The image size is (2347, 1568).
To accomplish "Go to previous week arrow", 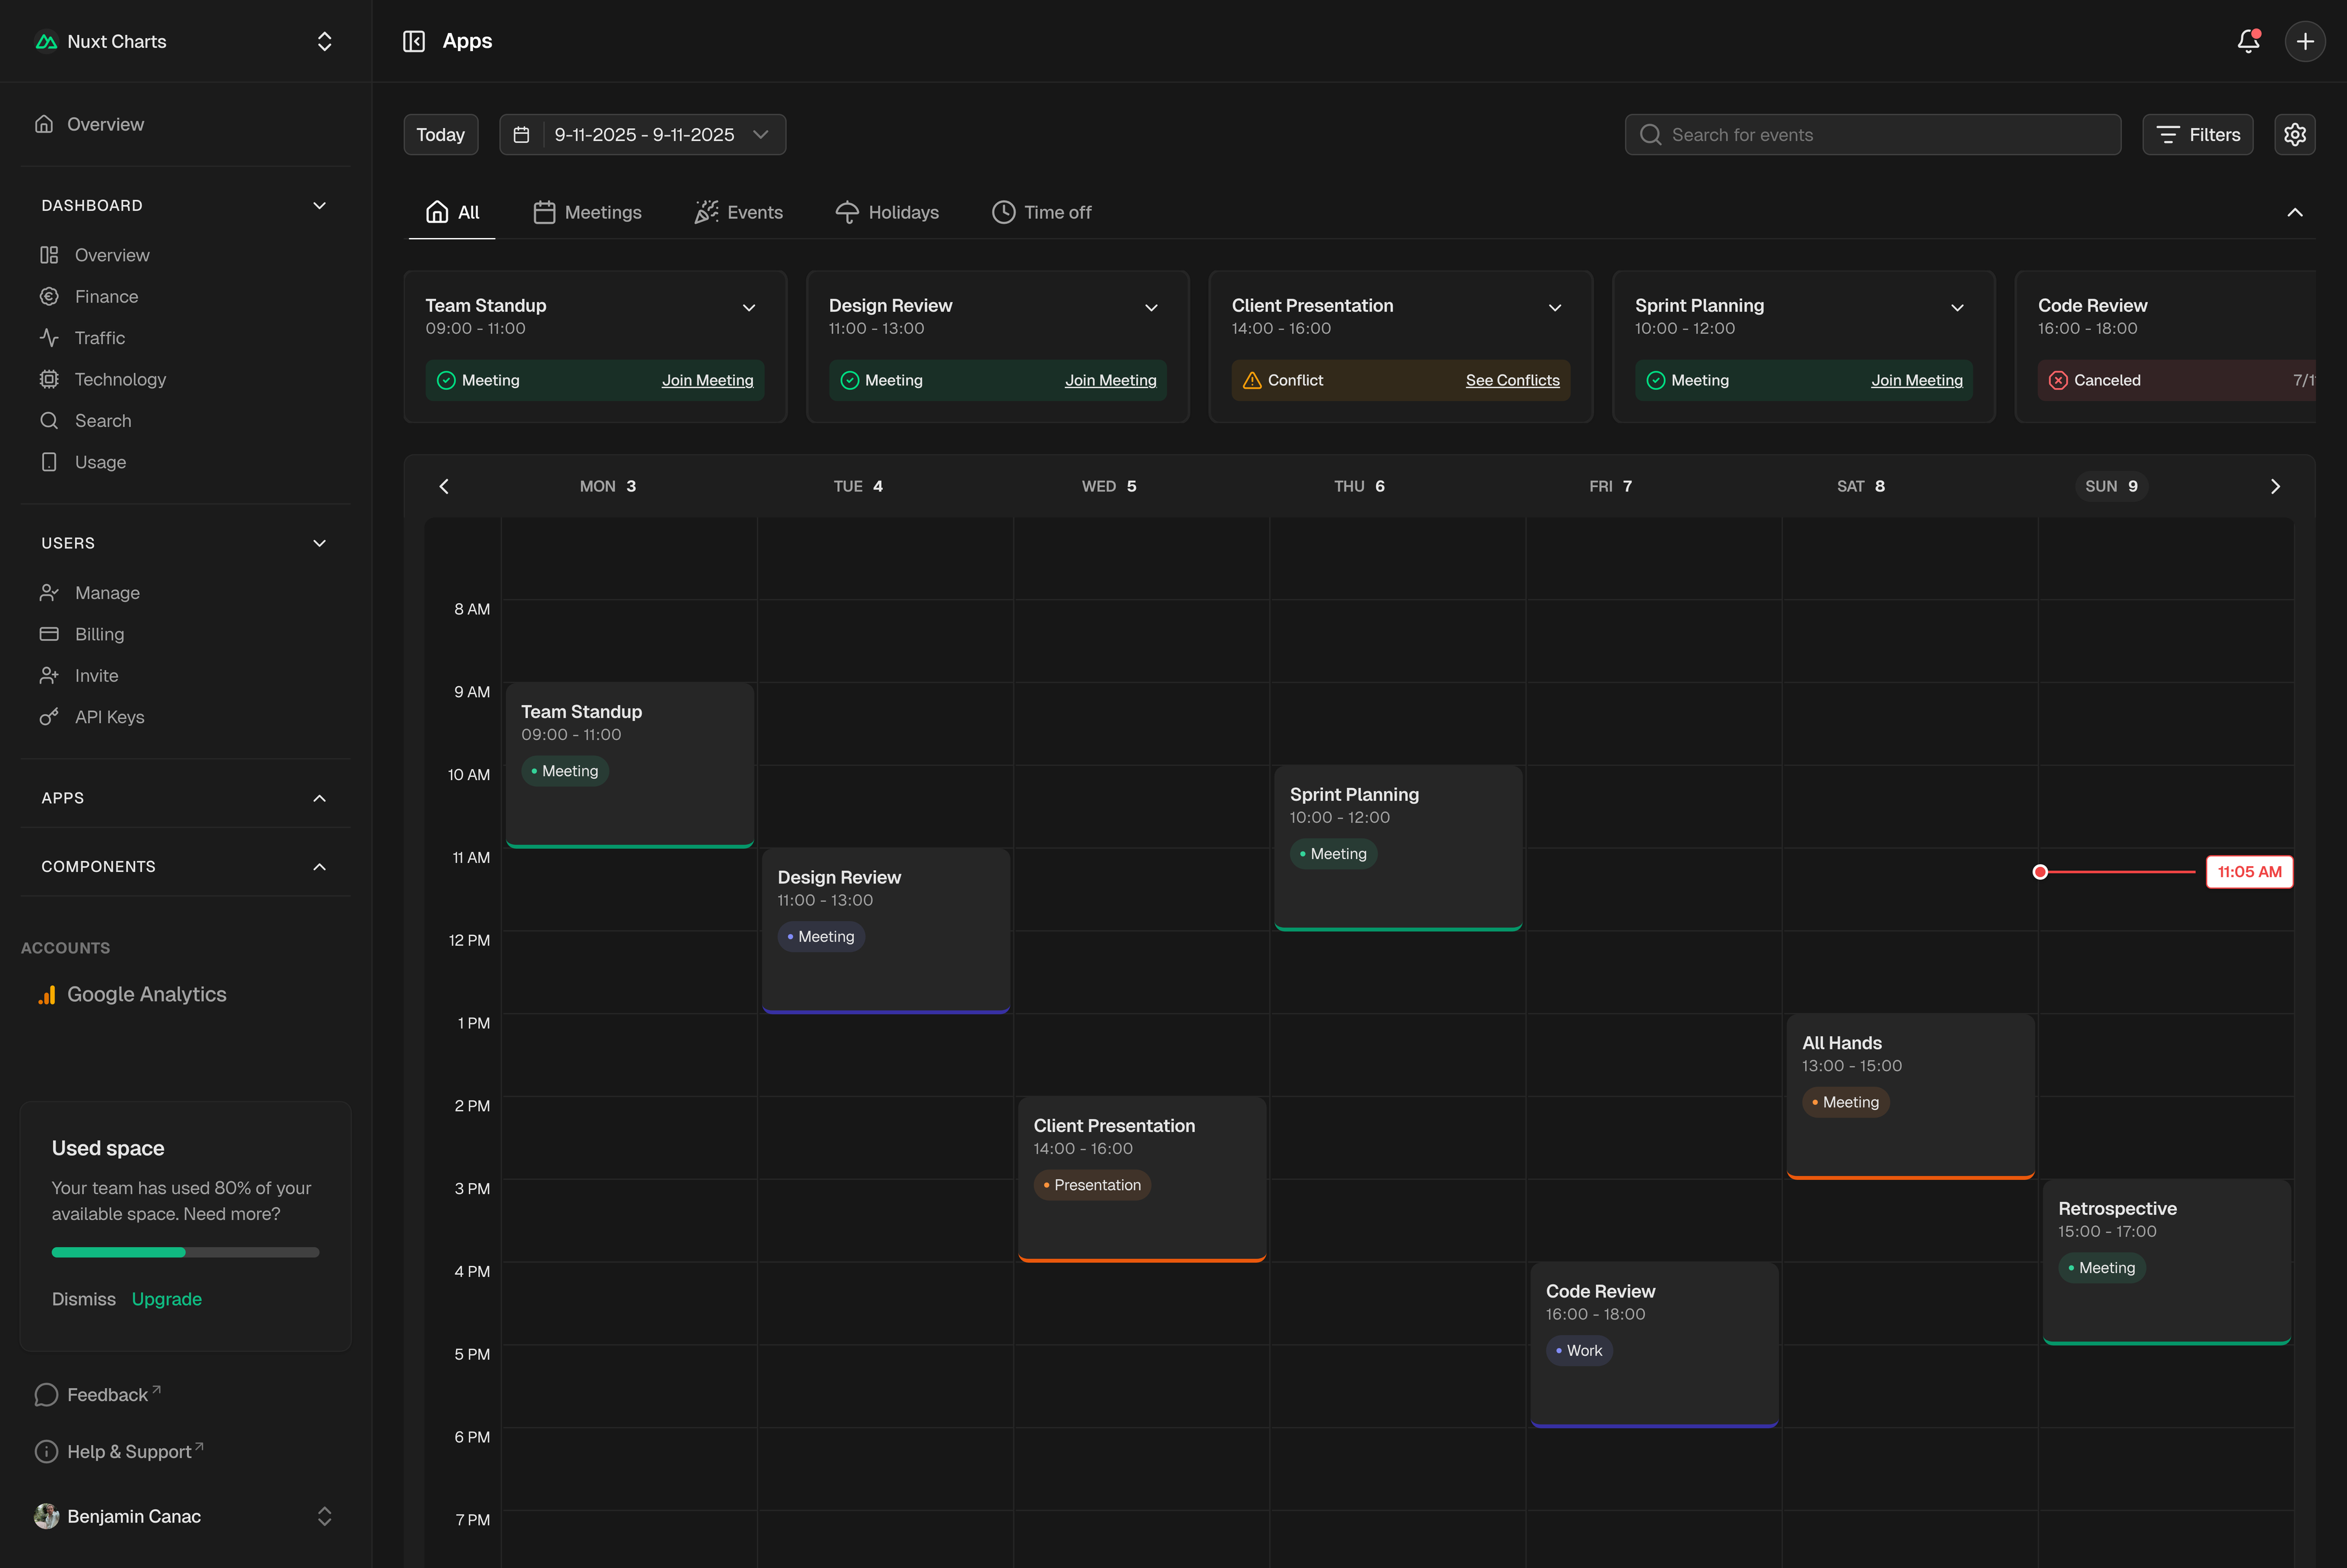I will [444, 486].
